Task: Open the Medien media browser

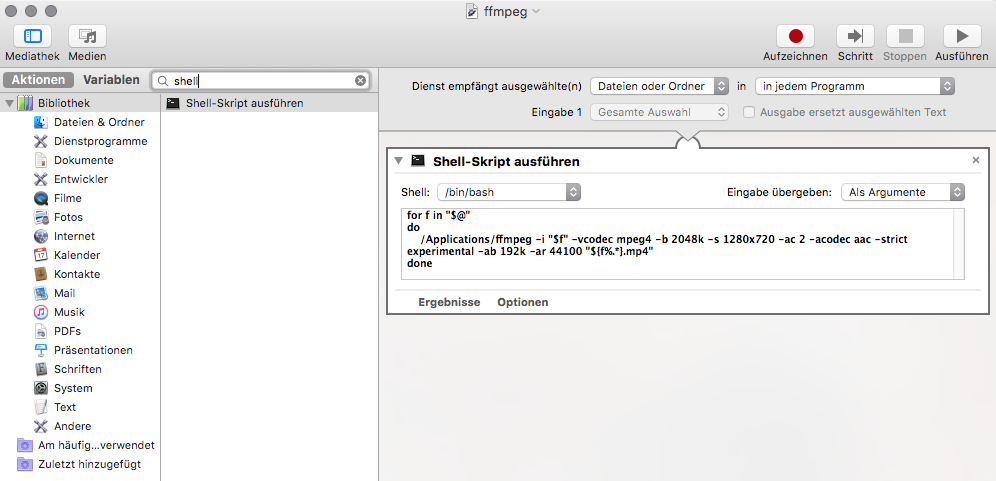Action: click(87, 36)
